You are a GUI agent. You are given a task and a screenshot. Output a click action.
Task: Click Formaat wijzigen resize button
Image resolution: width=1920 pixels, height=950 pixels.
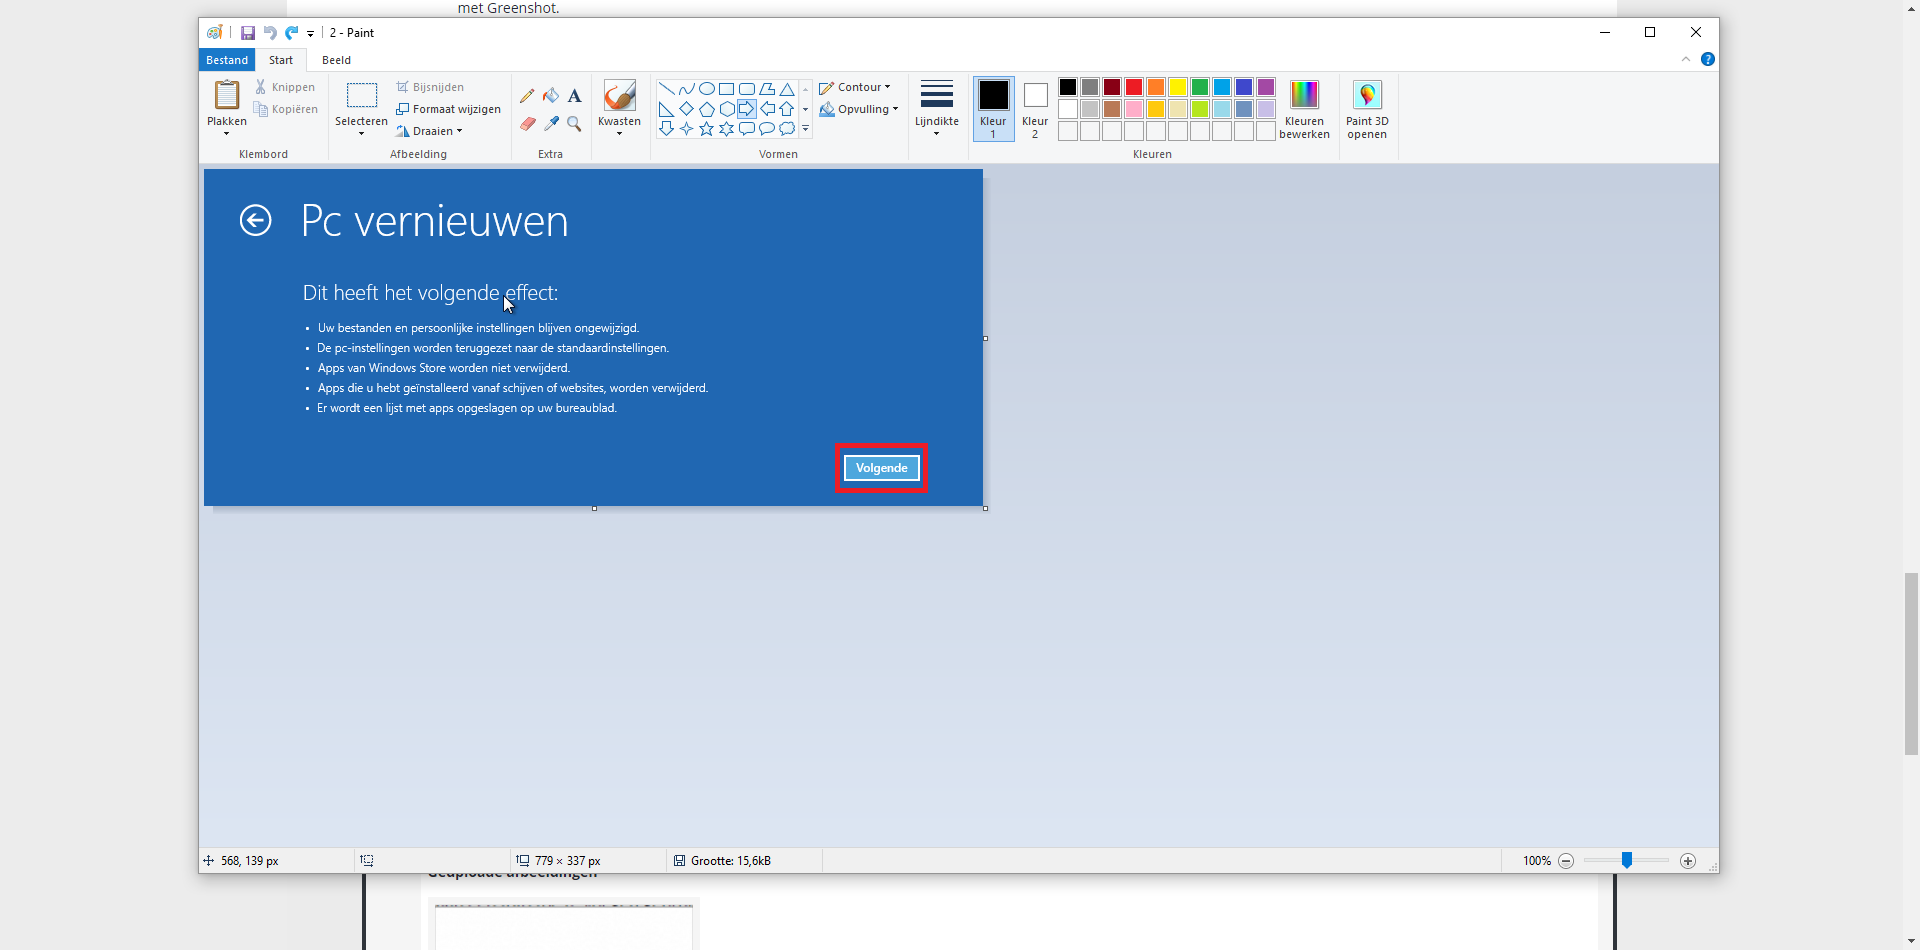pyautogui.click(x=449, y=109)
